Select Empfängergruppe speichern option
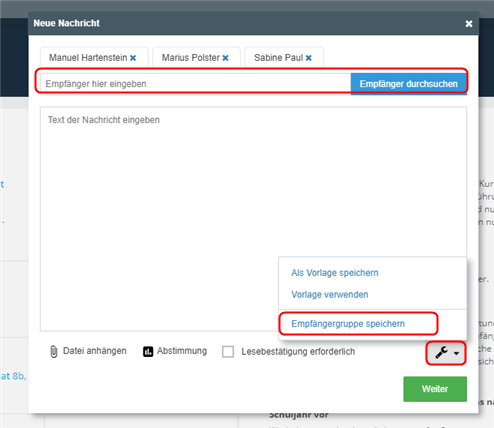 348,324
